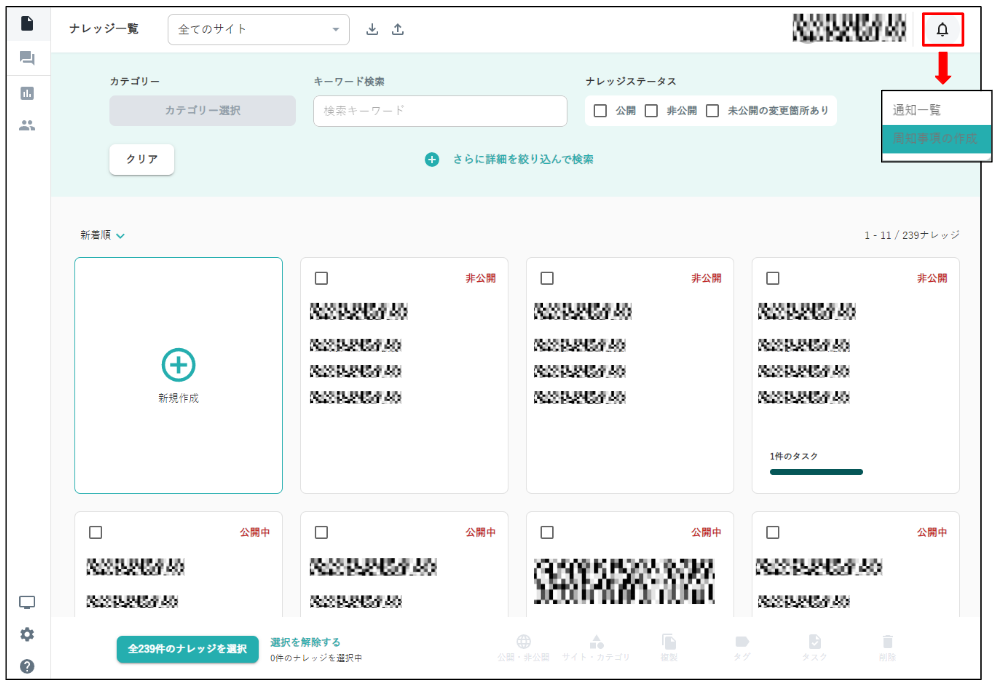Open the 全てのサイト dropdown
This screenshot has height=684, width=1001.
coord(259,30)
